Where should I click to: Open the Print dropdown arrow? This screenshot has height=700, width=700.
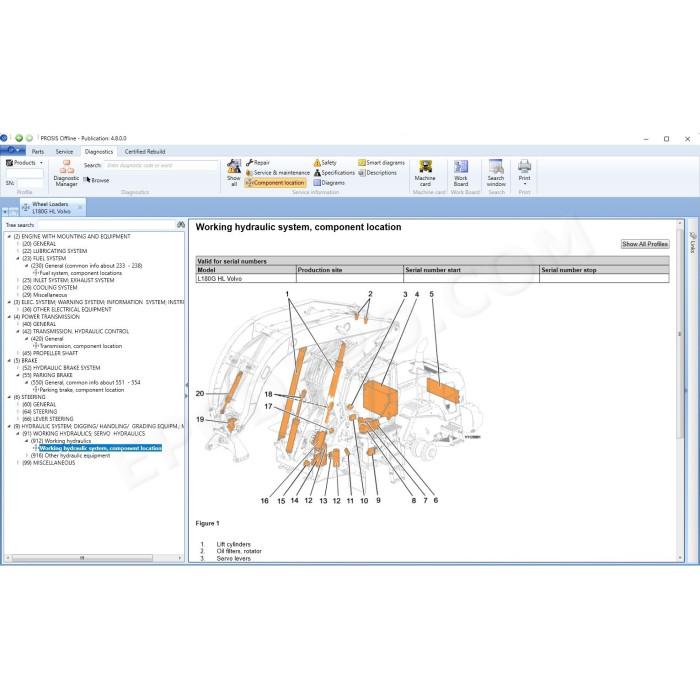tap(525, 184)
